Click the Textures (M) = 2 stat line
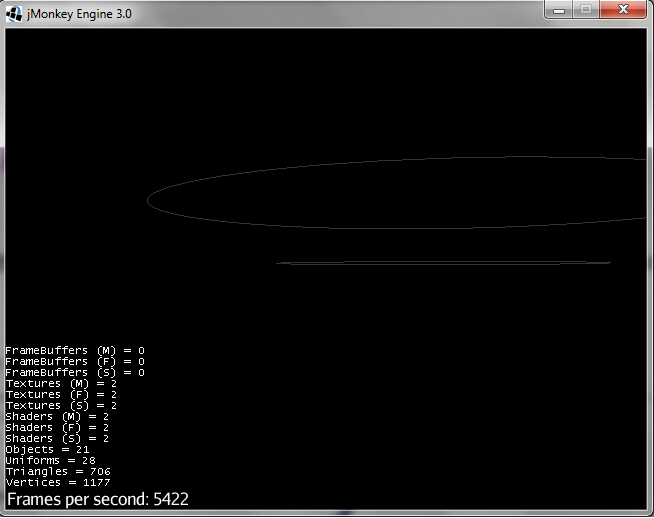 (x=61, y=384)
